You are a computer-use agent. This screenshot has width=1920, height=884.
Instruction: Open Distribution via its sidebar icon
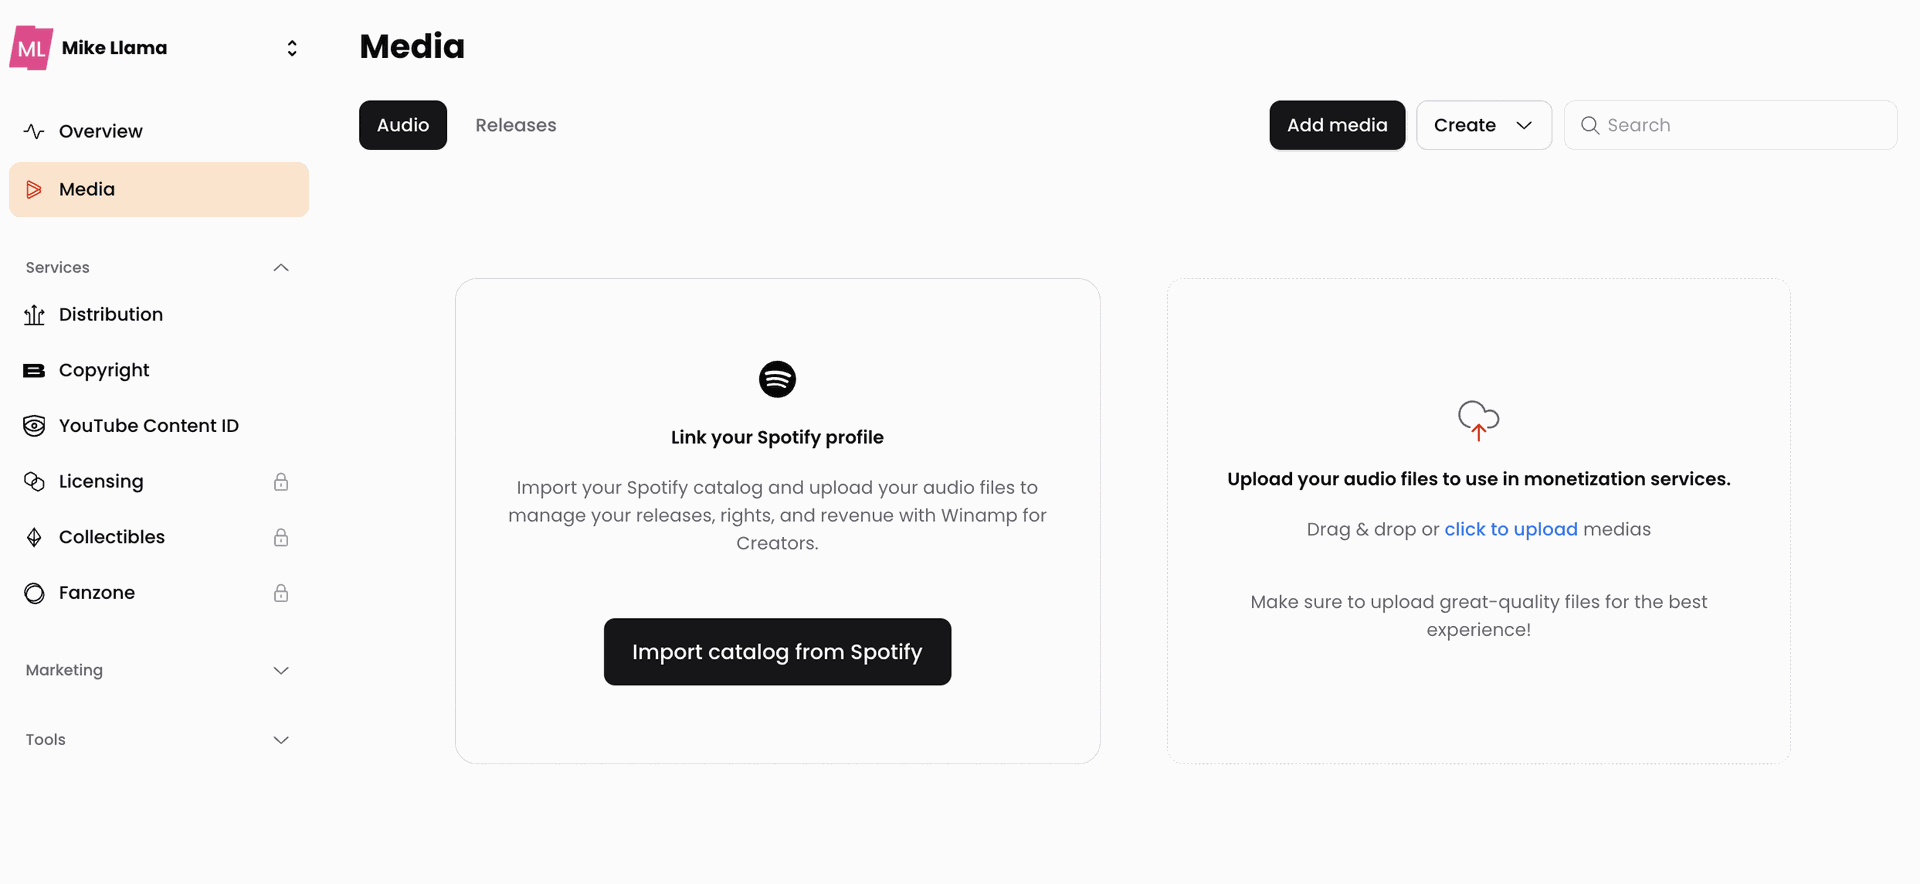click(x=34, y=315)
